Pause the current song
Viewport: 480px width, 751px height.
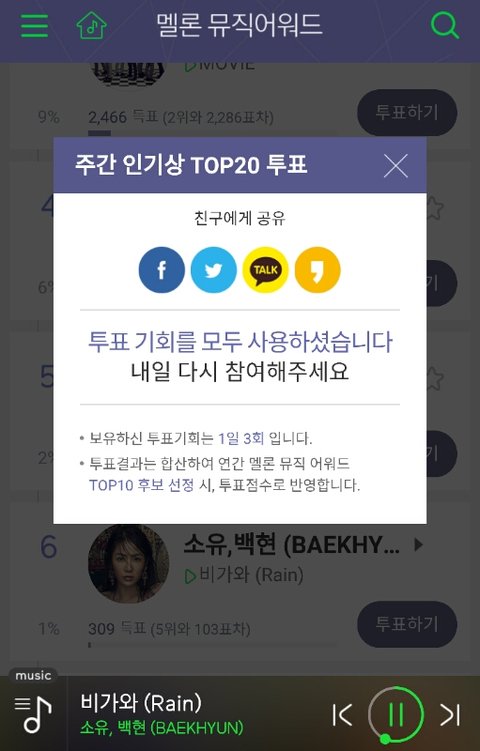[396, 715]
